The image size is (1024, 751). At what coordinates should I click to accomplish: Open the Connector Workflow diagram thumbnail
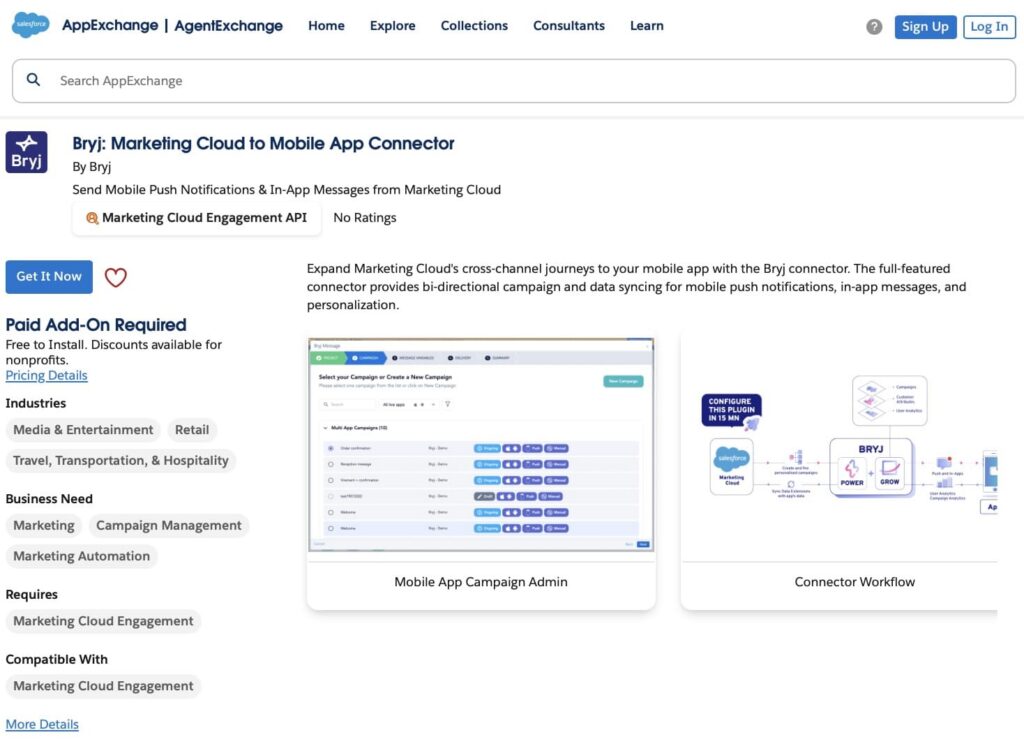(839, 445)
